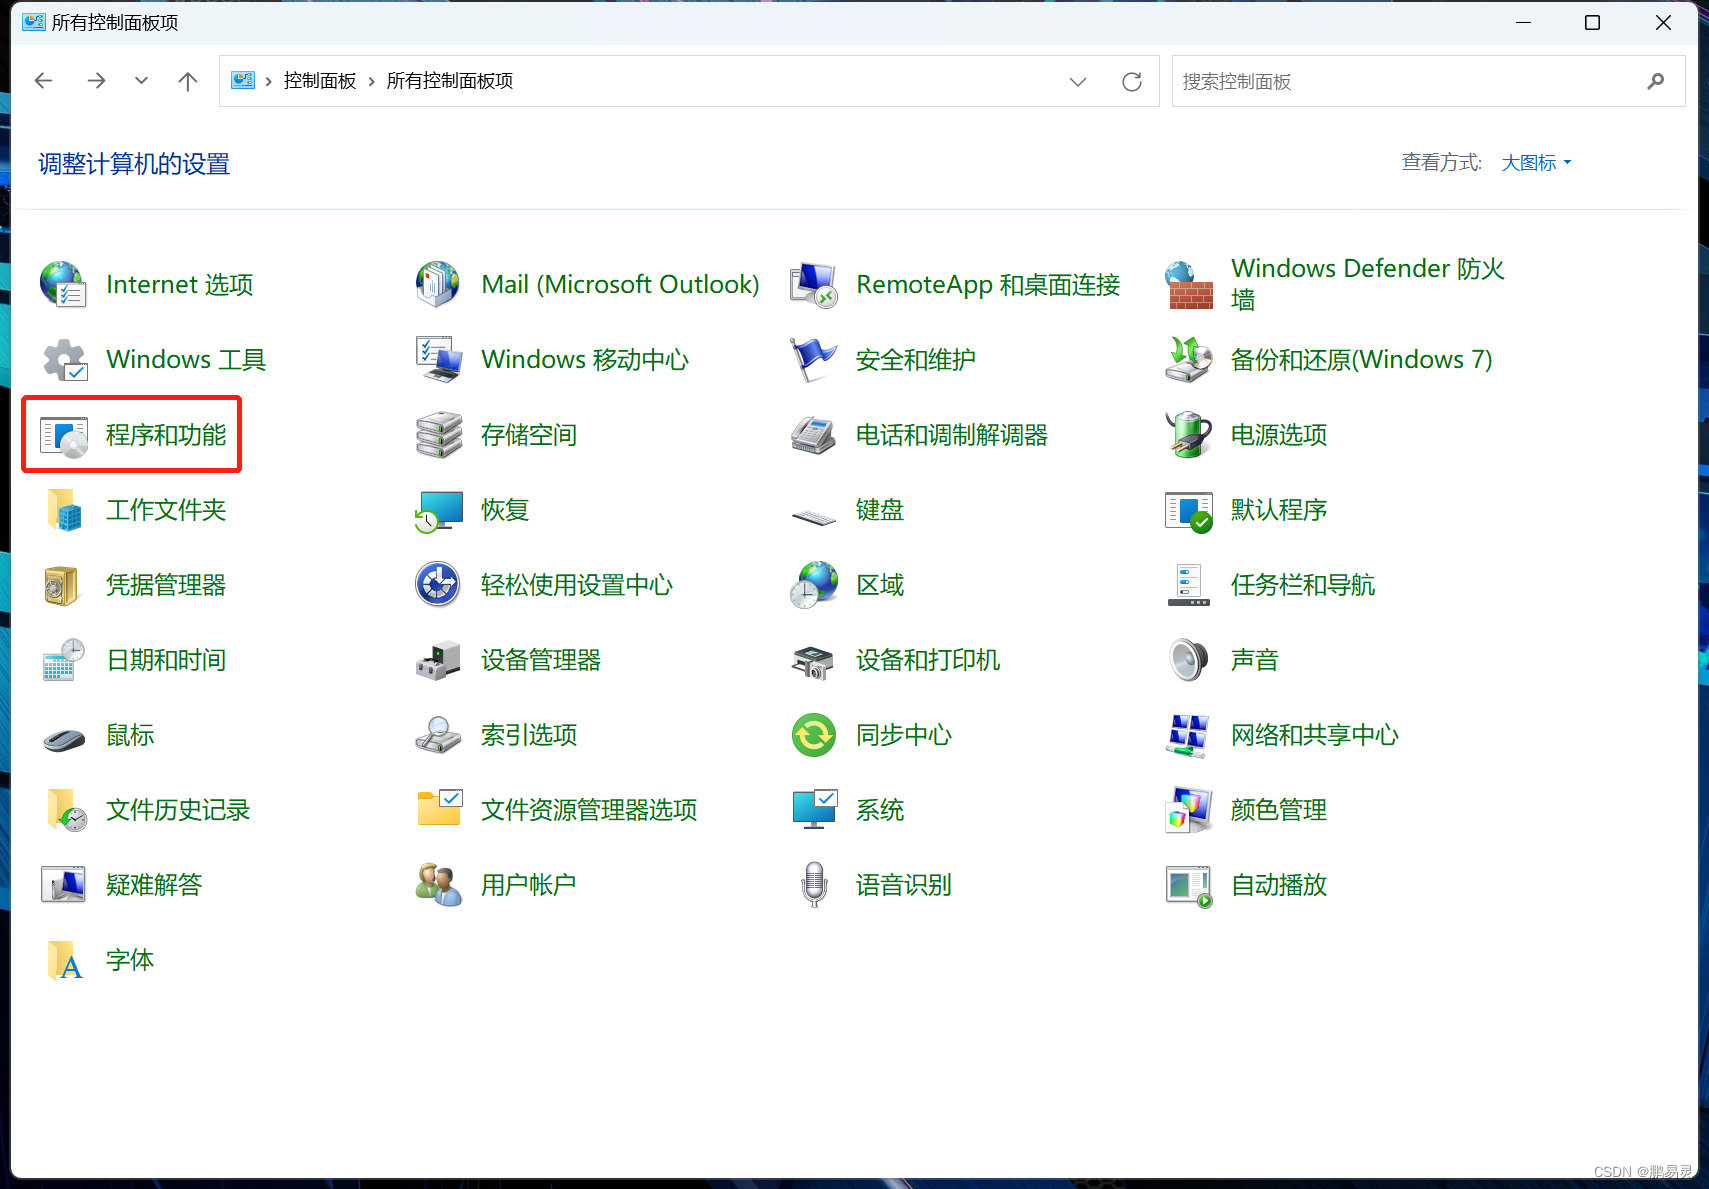
Task: Open Internet 选项 settings
Action: coord(179,284)
